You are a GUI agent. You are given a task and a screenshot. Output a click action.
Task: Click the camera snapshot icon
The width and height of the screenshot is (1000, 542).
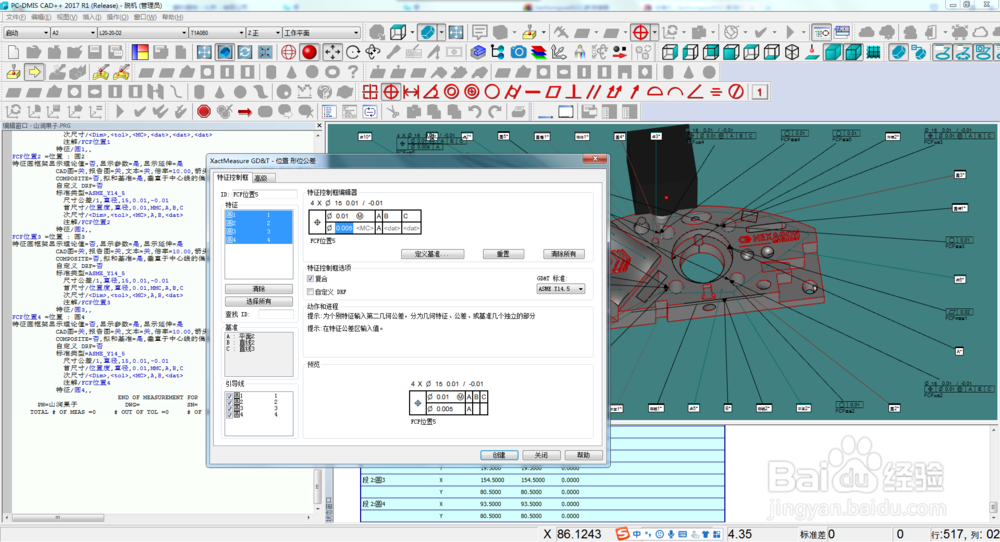pyautogui.click(x=518, y=52)
